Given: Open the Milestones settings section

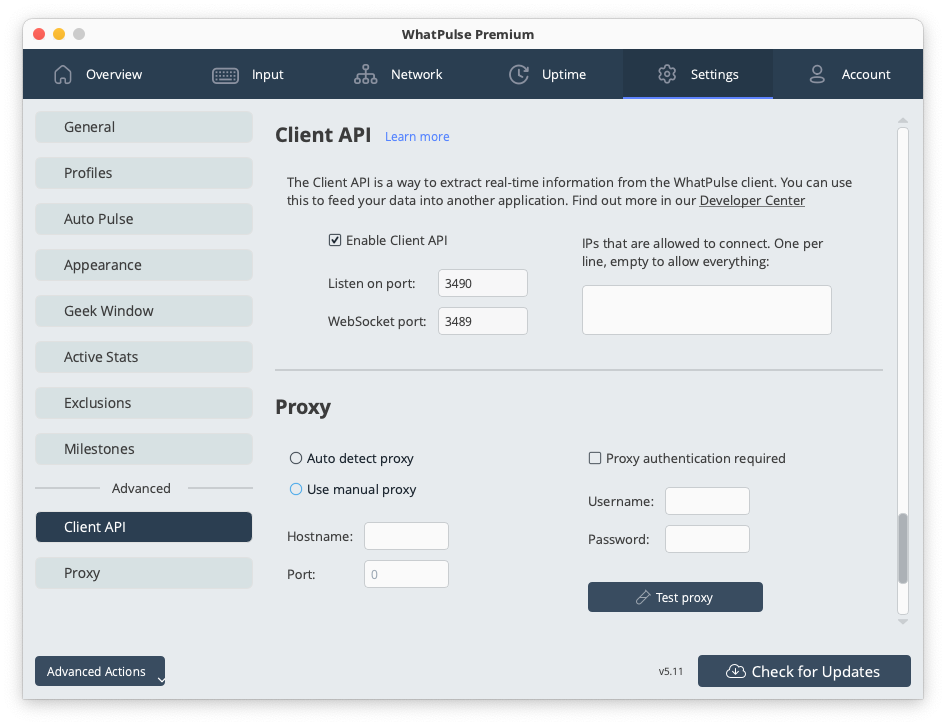Looking at the screenshot, I should [x=143, y=449].
